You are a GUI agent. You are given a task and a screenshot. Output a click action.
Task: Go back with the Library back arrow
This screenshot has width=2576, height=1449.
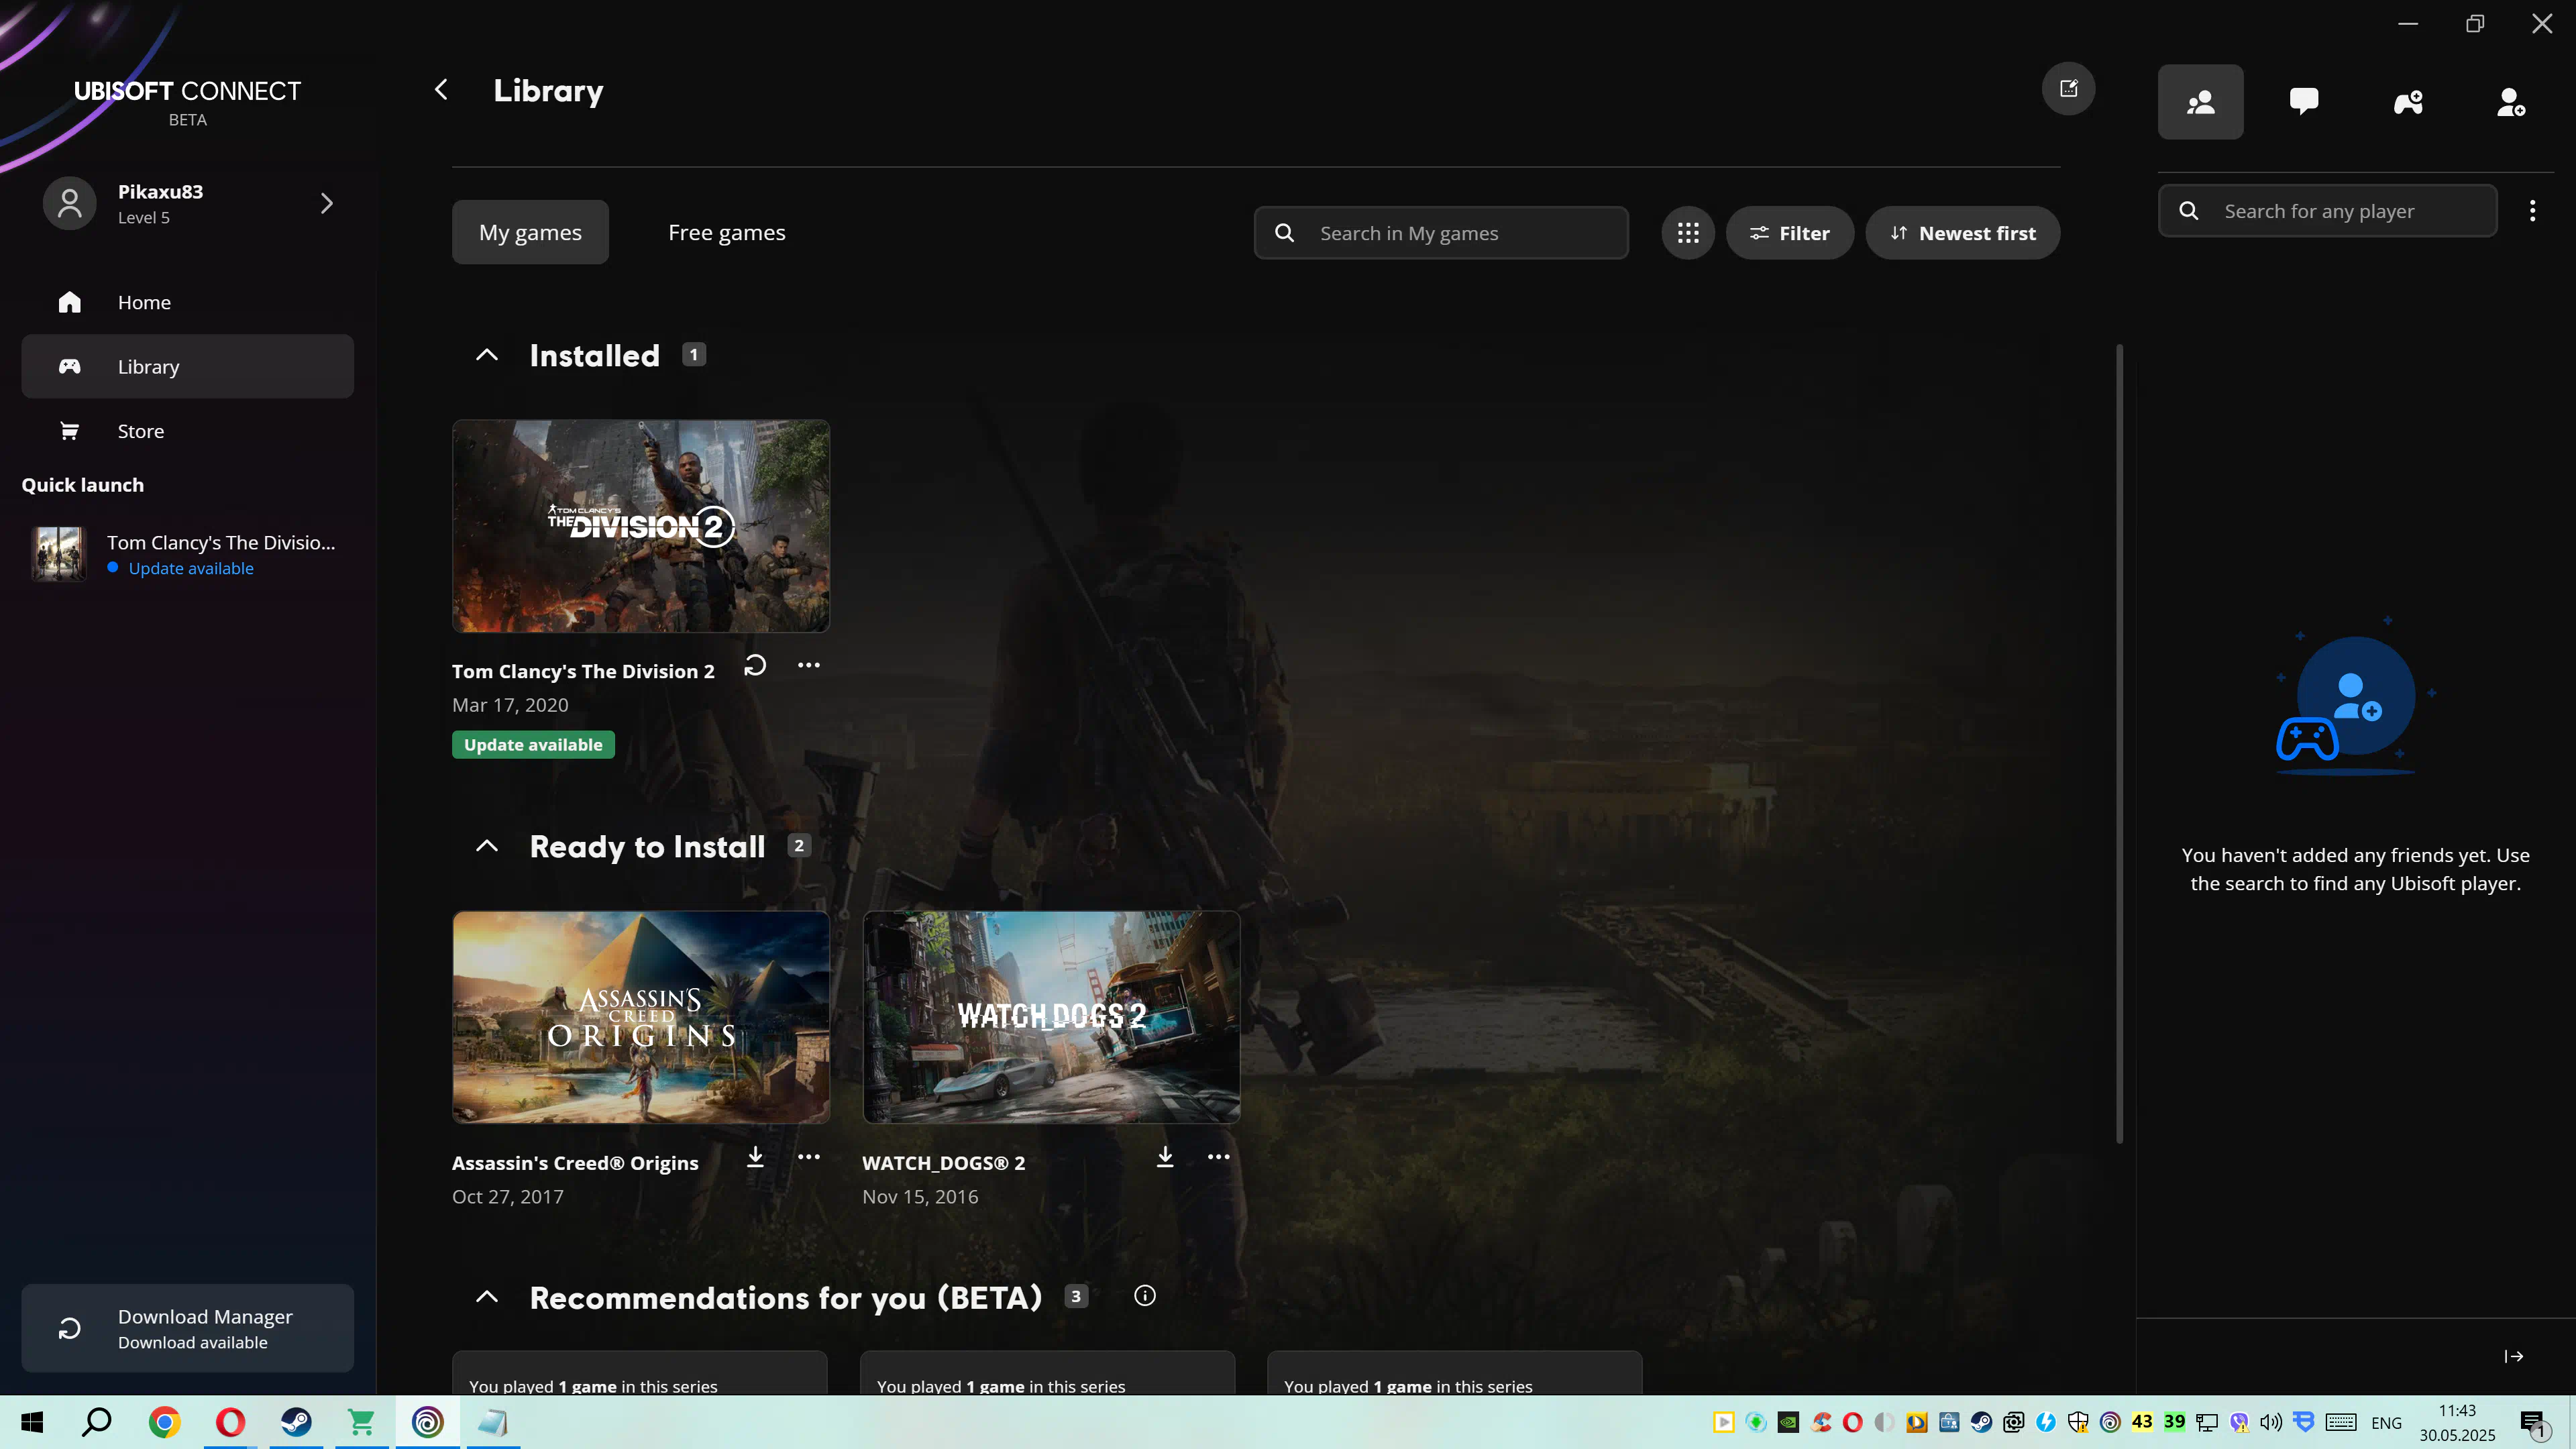point(441,90)
